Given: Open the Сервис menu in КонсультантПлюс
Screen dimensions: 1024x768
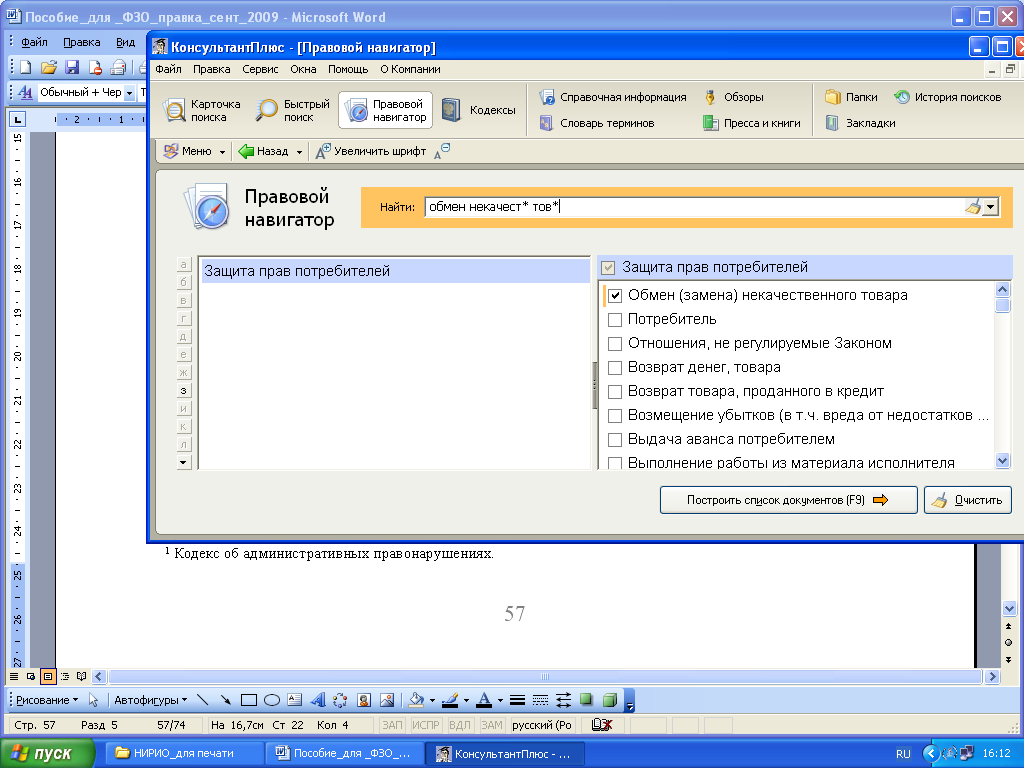Looking at the screenshot, I should [260, 69].
